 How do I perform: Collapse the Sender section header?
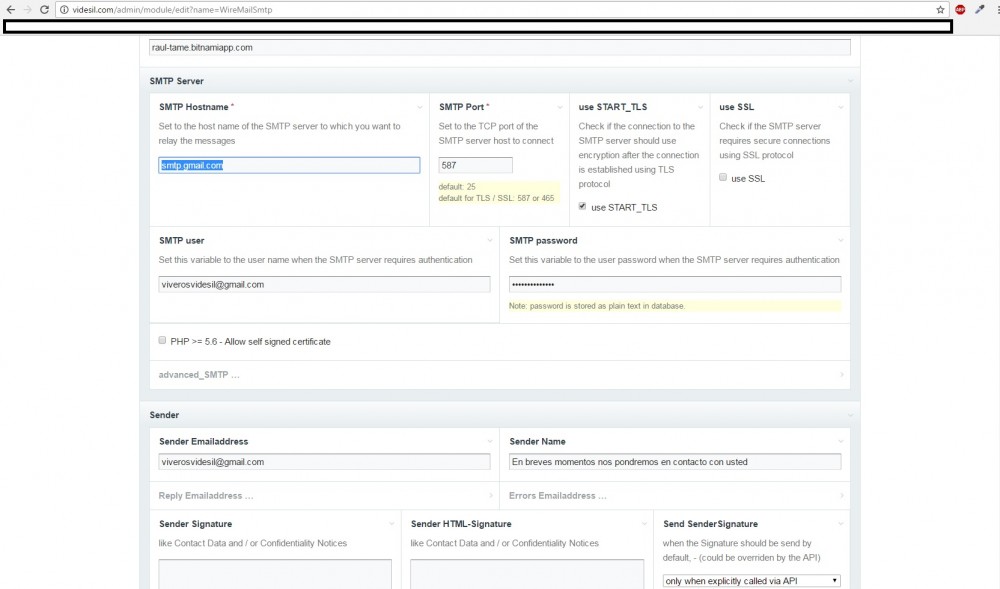tap(164, 414)
